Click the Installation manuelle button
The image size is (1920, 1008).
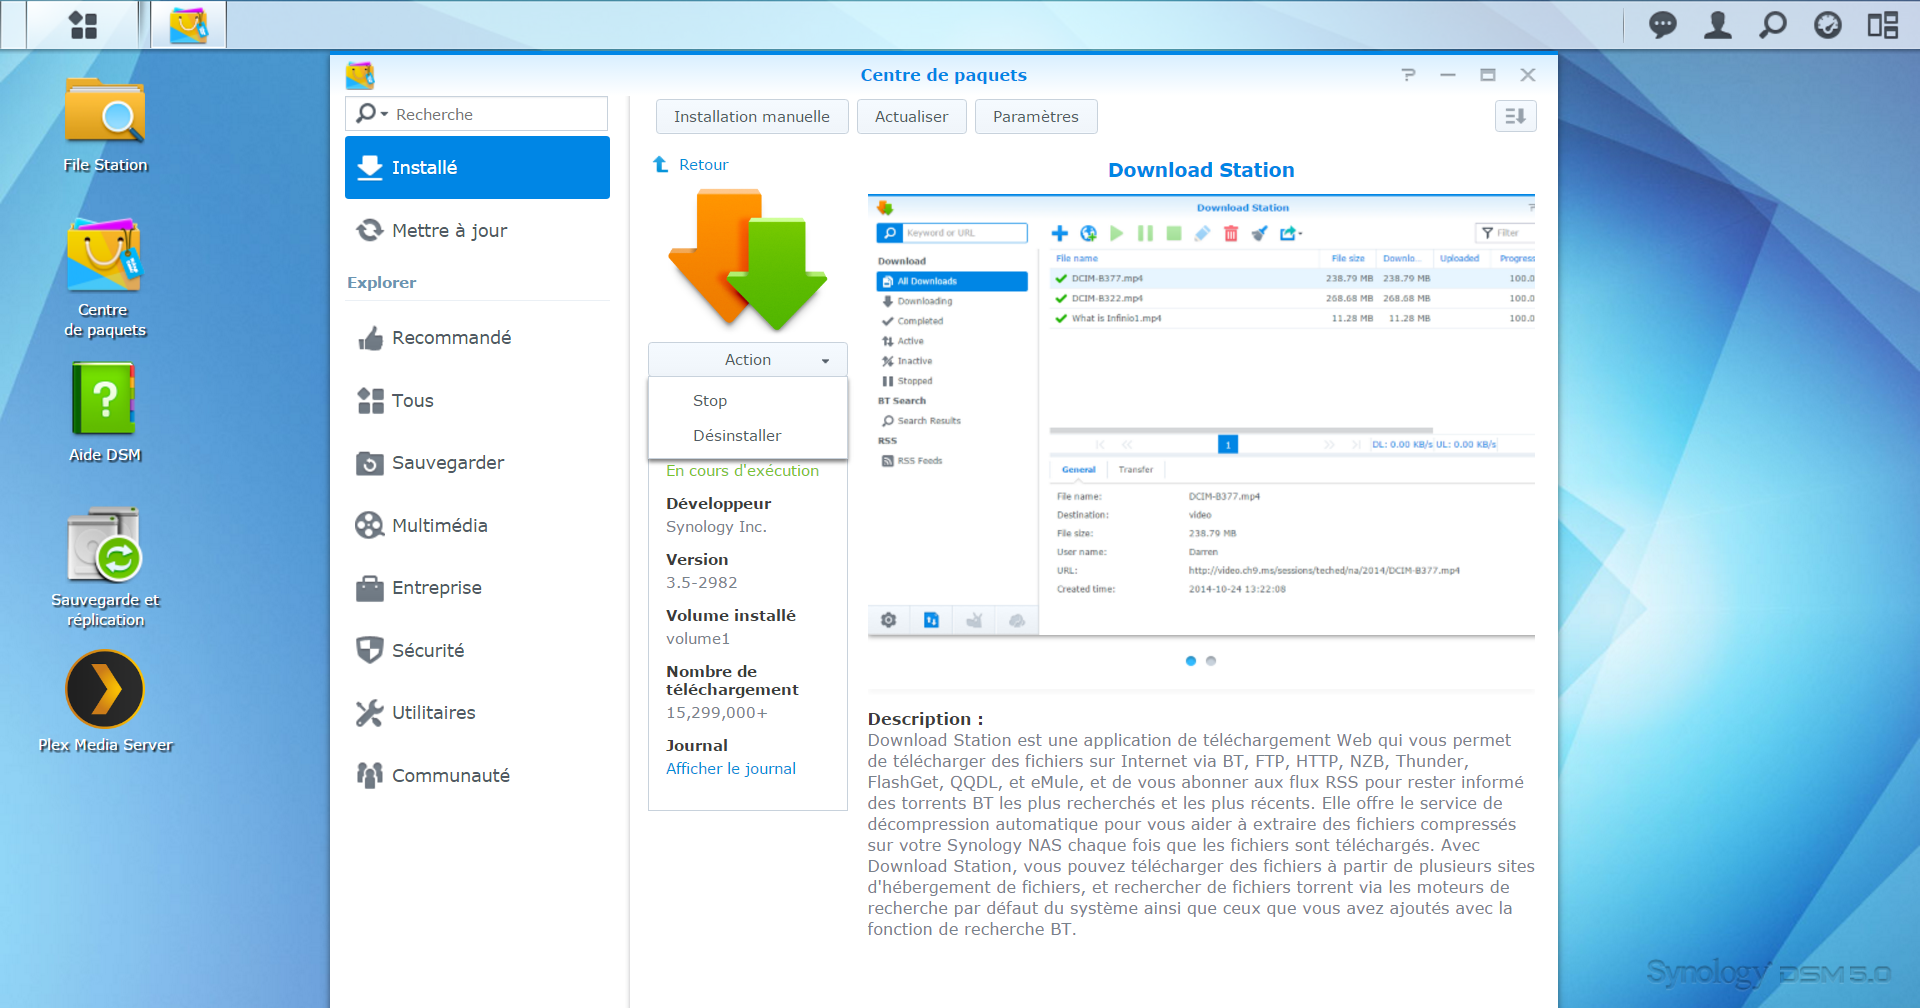[x=751, y=117]
